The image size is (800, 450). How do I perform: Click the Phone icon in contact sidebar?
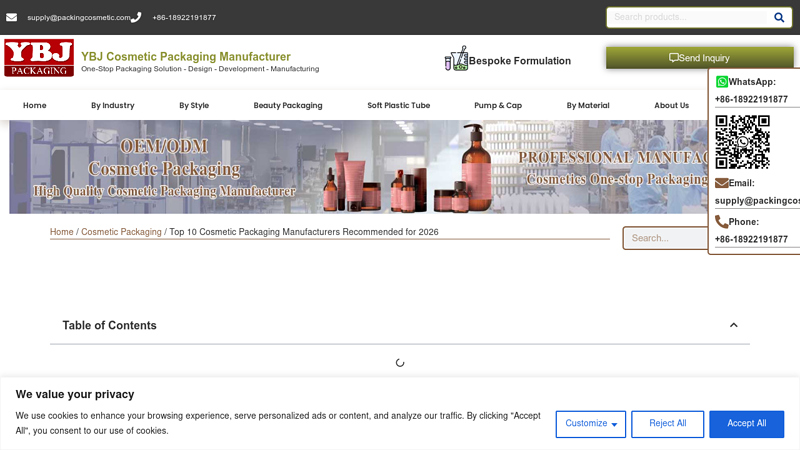tap(722, 222)
